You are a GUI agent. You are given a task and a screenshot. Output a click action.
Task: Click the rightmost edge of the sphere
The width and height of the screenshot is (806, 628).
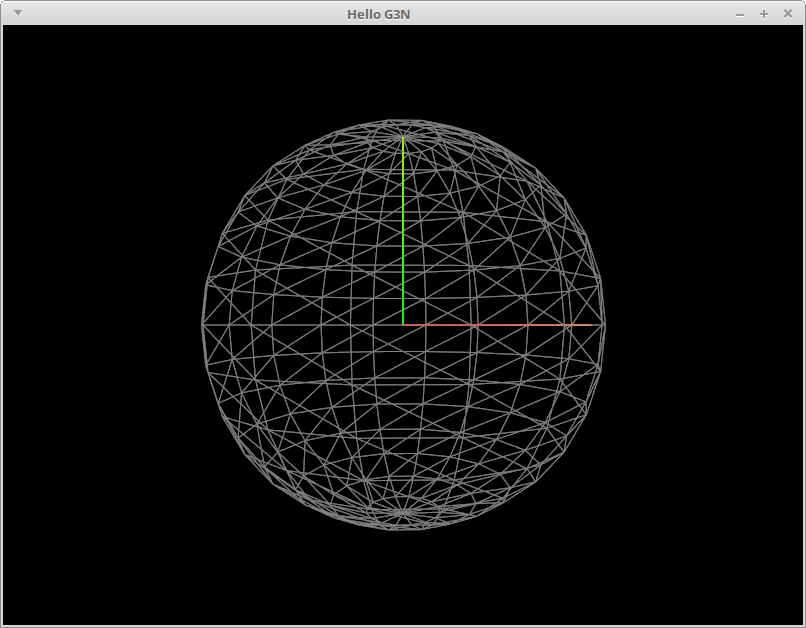[604, 325]
